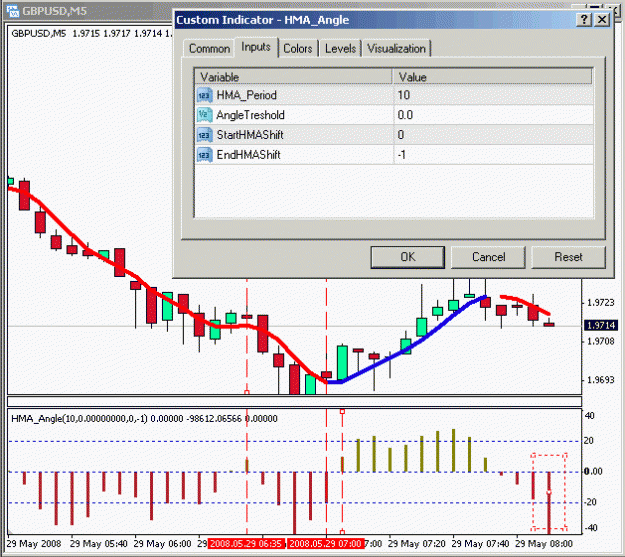625x557 pixels.
Task: Click the current price label 1.9714
Action: [601, 326]
